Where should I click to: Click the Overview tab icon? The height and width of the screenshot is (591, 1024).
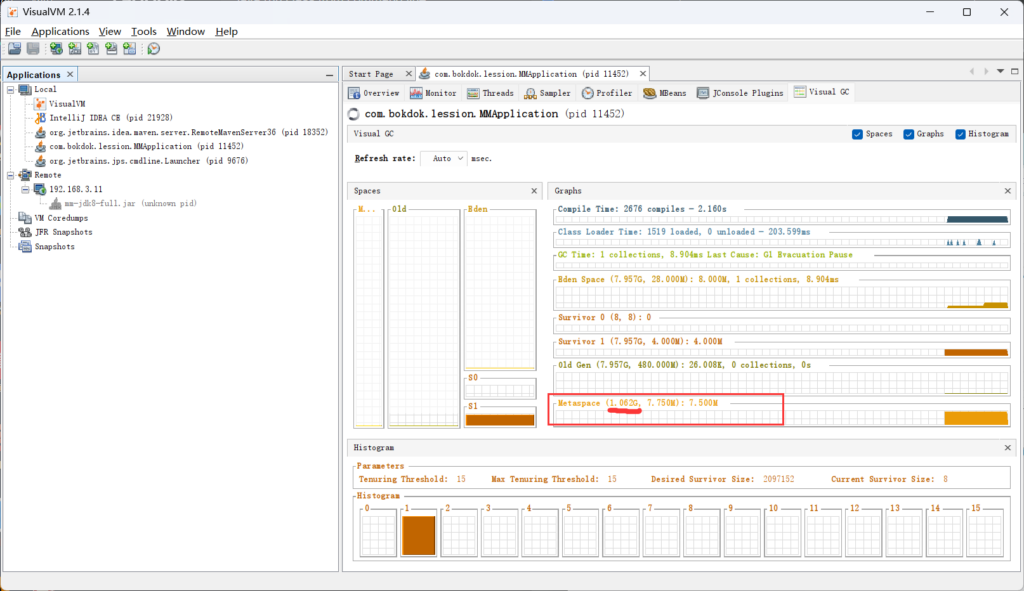coord(354,93)
